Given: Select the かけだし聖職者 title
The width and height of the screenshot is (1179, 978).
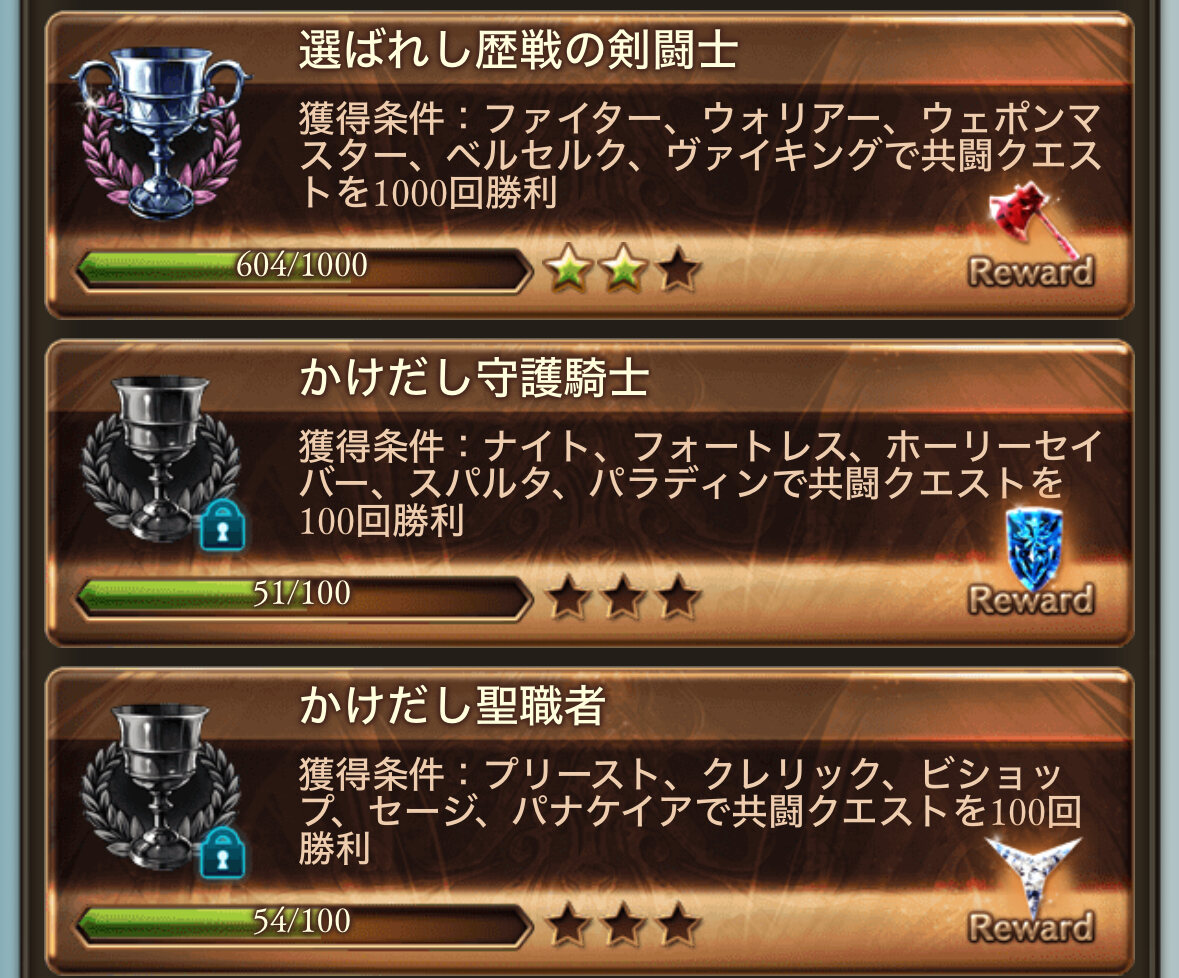Looking at the screenshot, I should pos(453,705).
